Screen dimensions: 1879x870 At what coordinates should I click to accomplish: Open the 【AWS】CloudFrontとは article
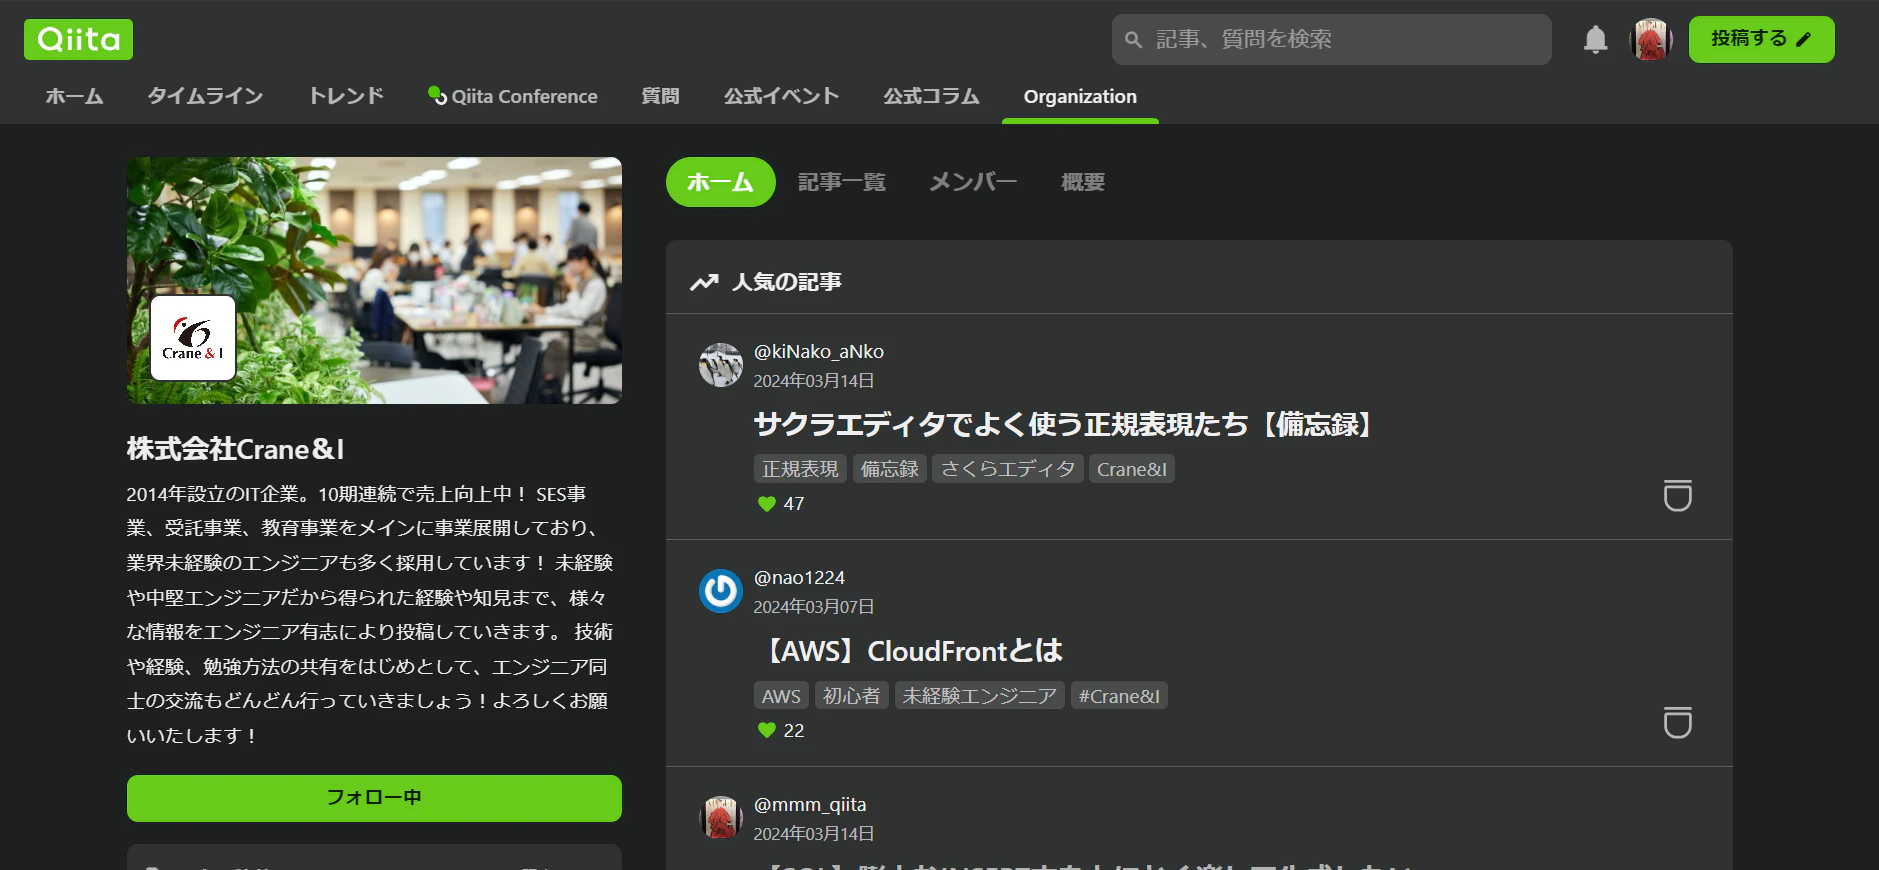pos(908,651)
